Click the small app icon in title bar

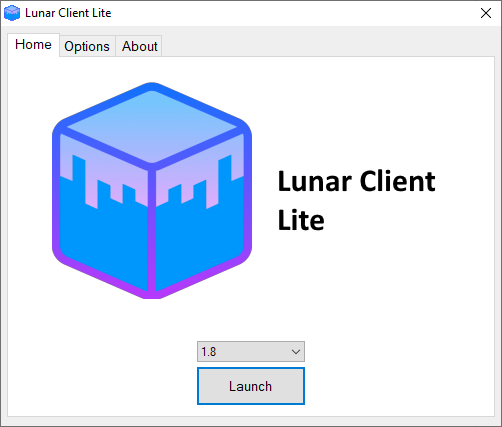point(12,13)
